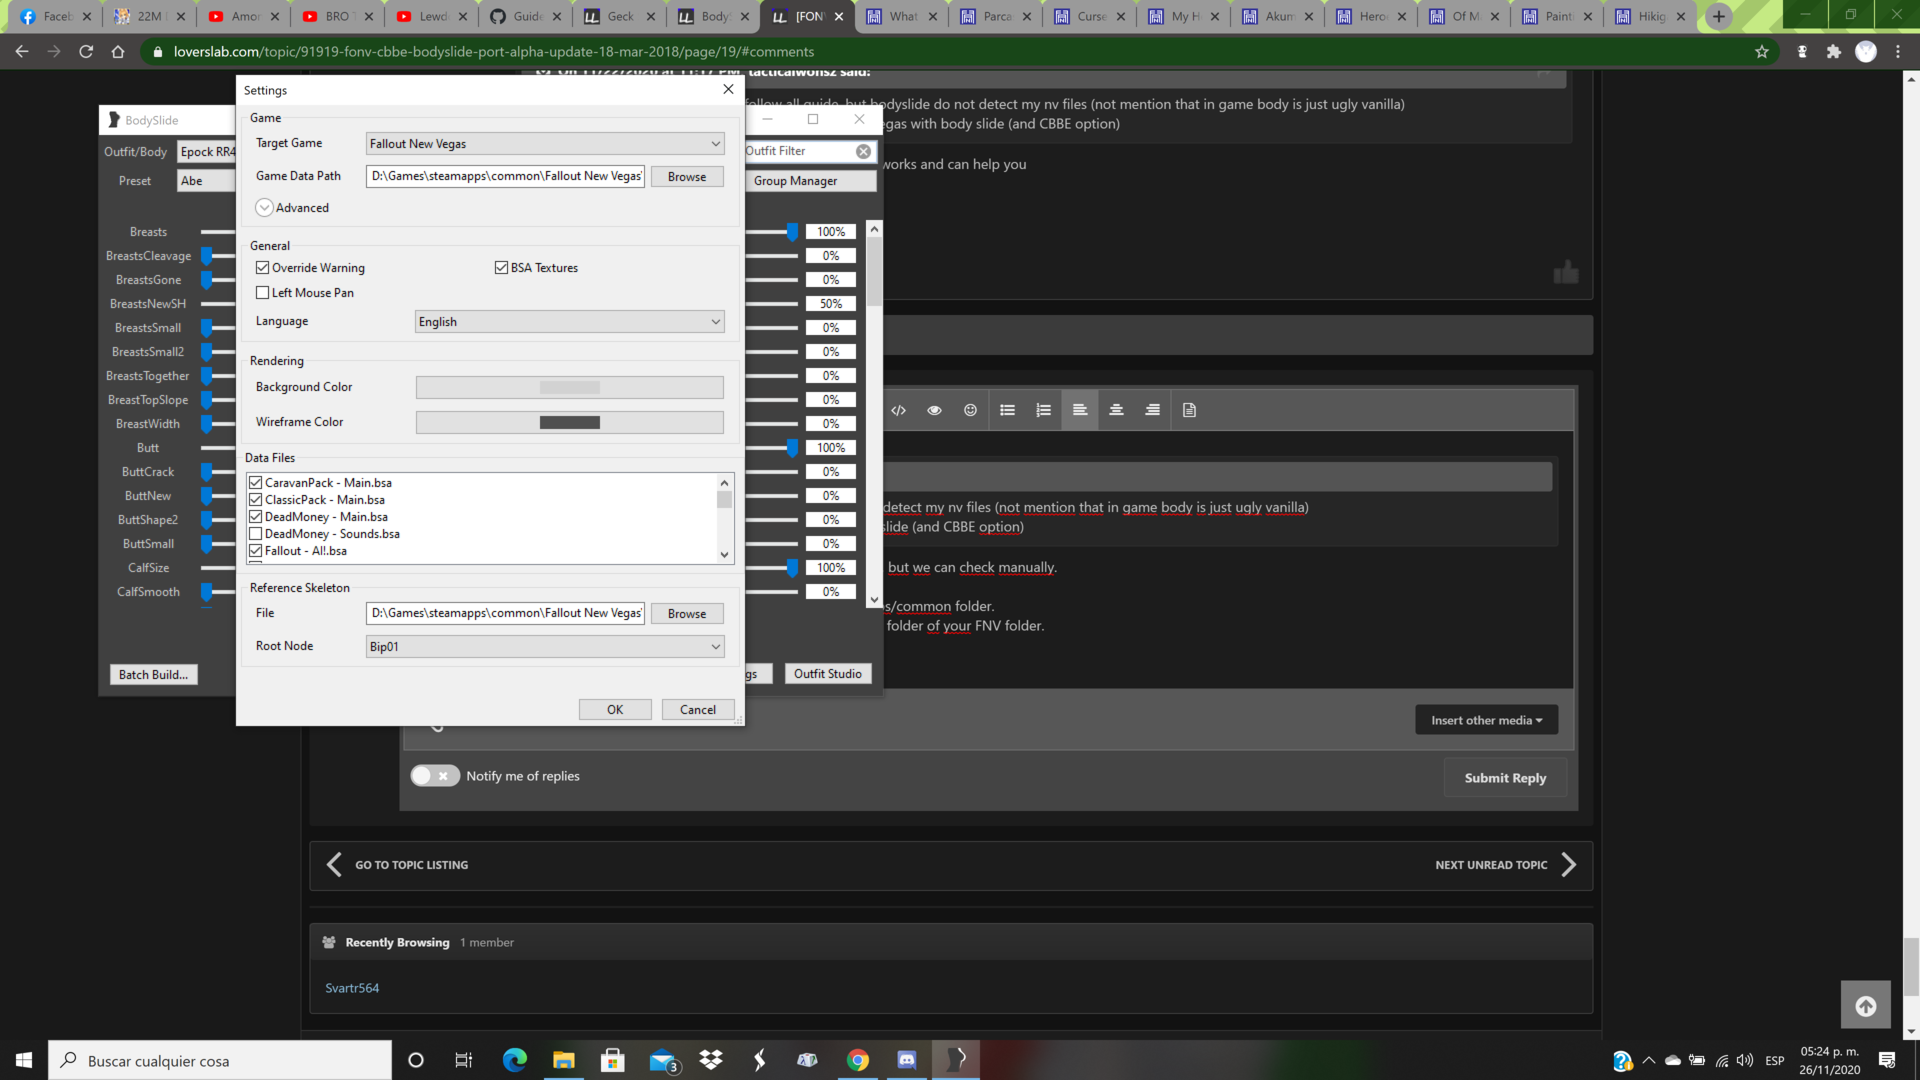
Task: Click the Batch Build button
Action: tap(154, 675)
